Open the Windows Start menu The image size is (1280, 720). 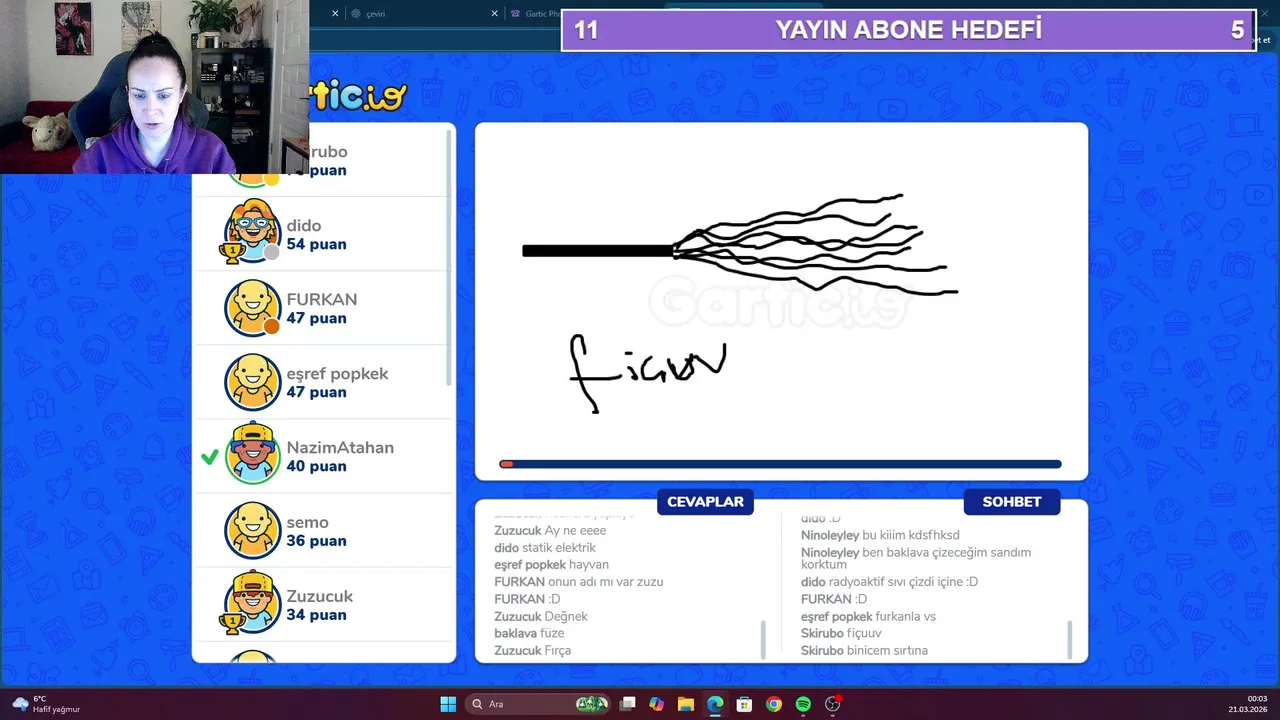tap(448, 704)
